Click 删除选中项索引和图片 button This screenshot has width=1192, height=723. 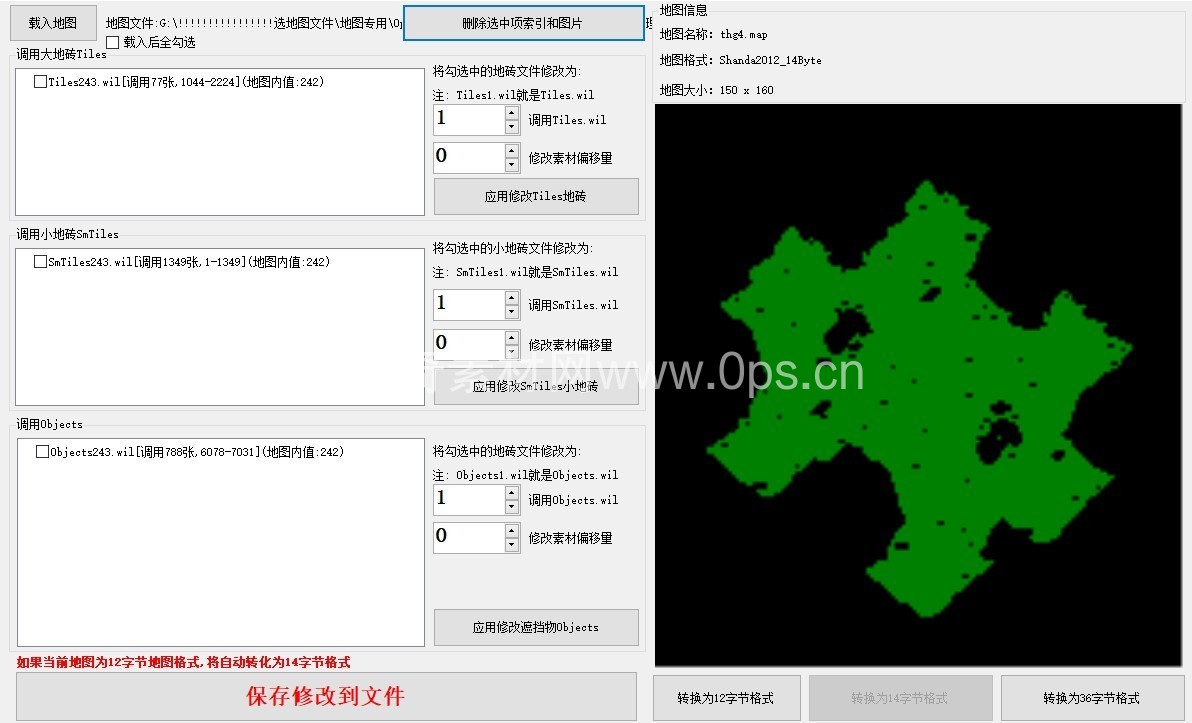pos(523,23)
